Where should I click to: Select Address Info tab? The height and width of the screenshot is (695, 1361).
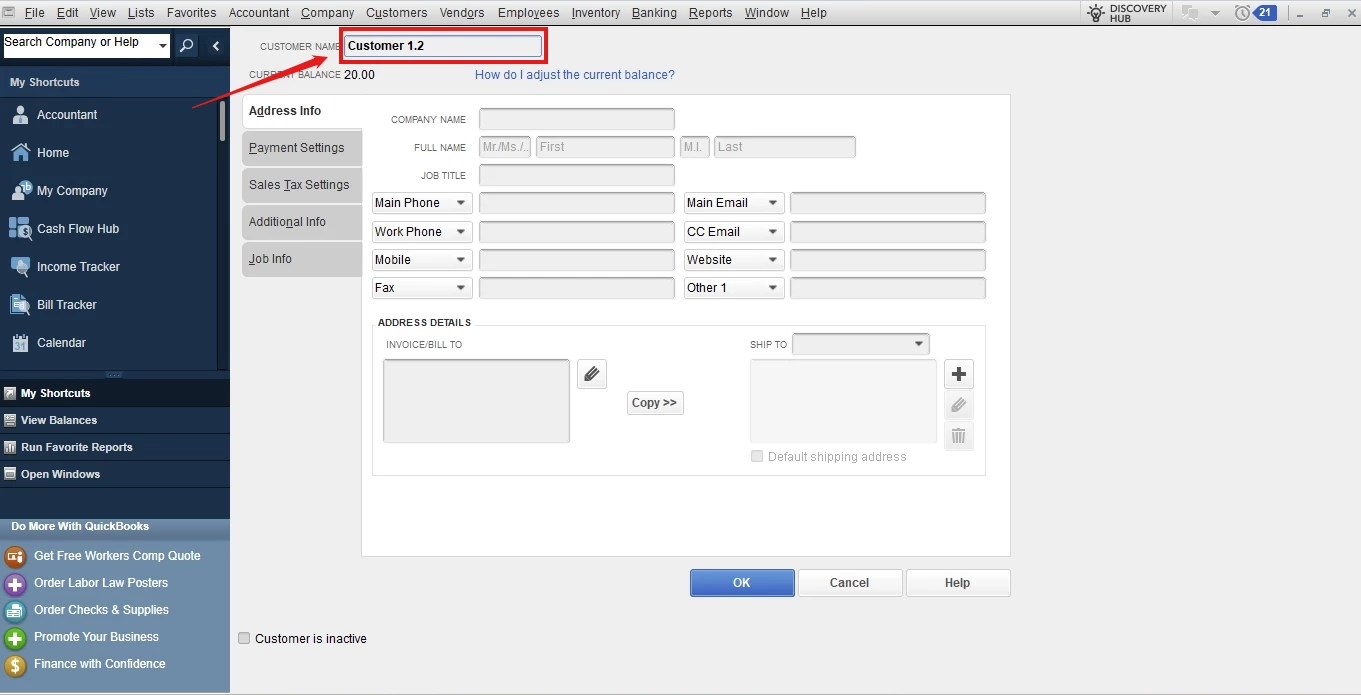[302, 110]
